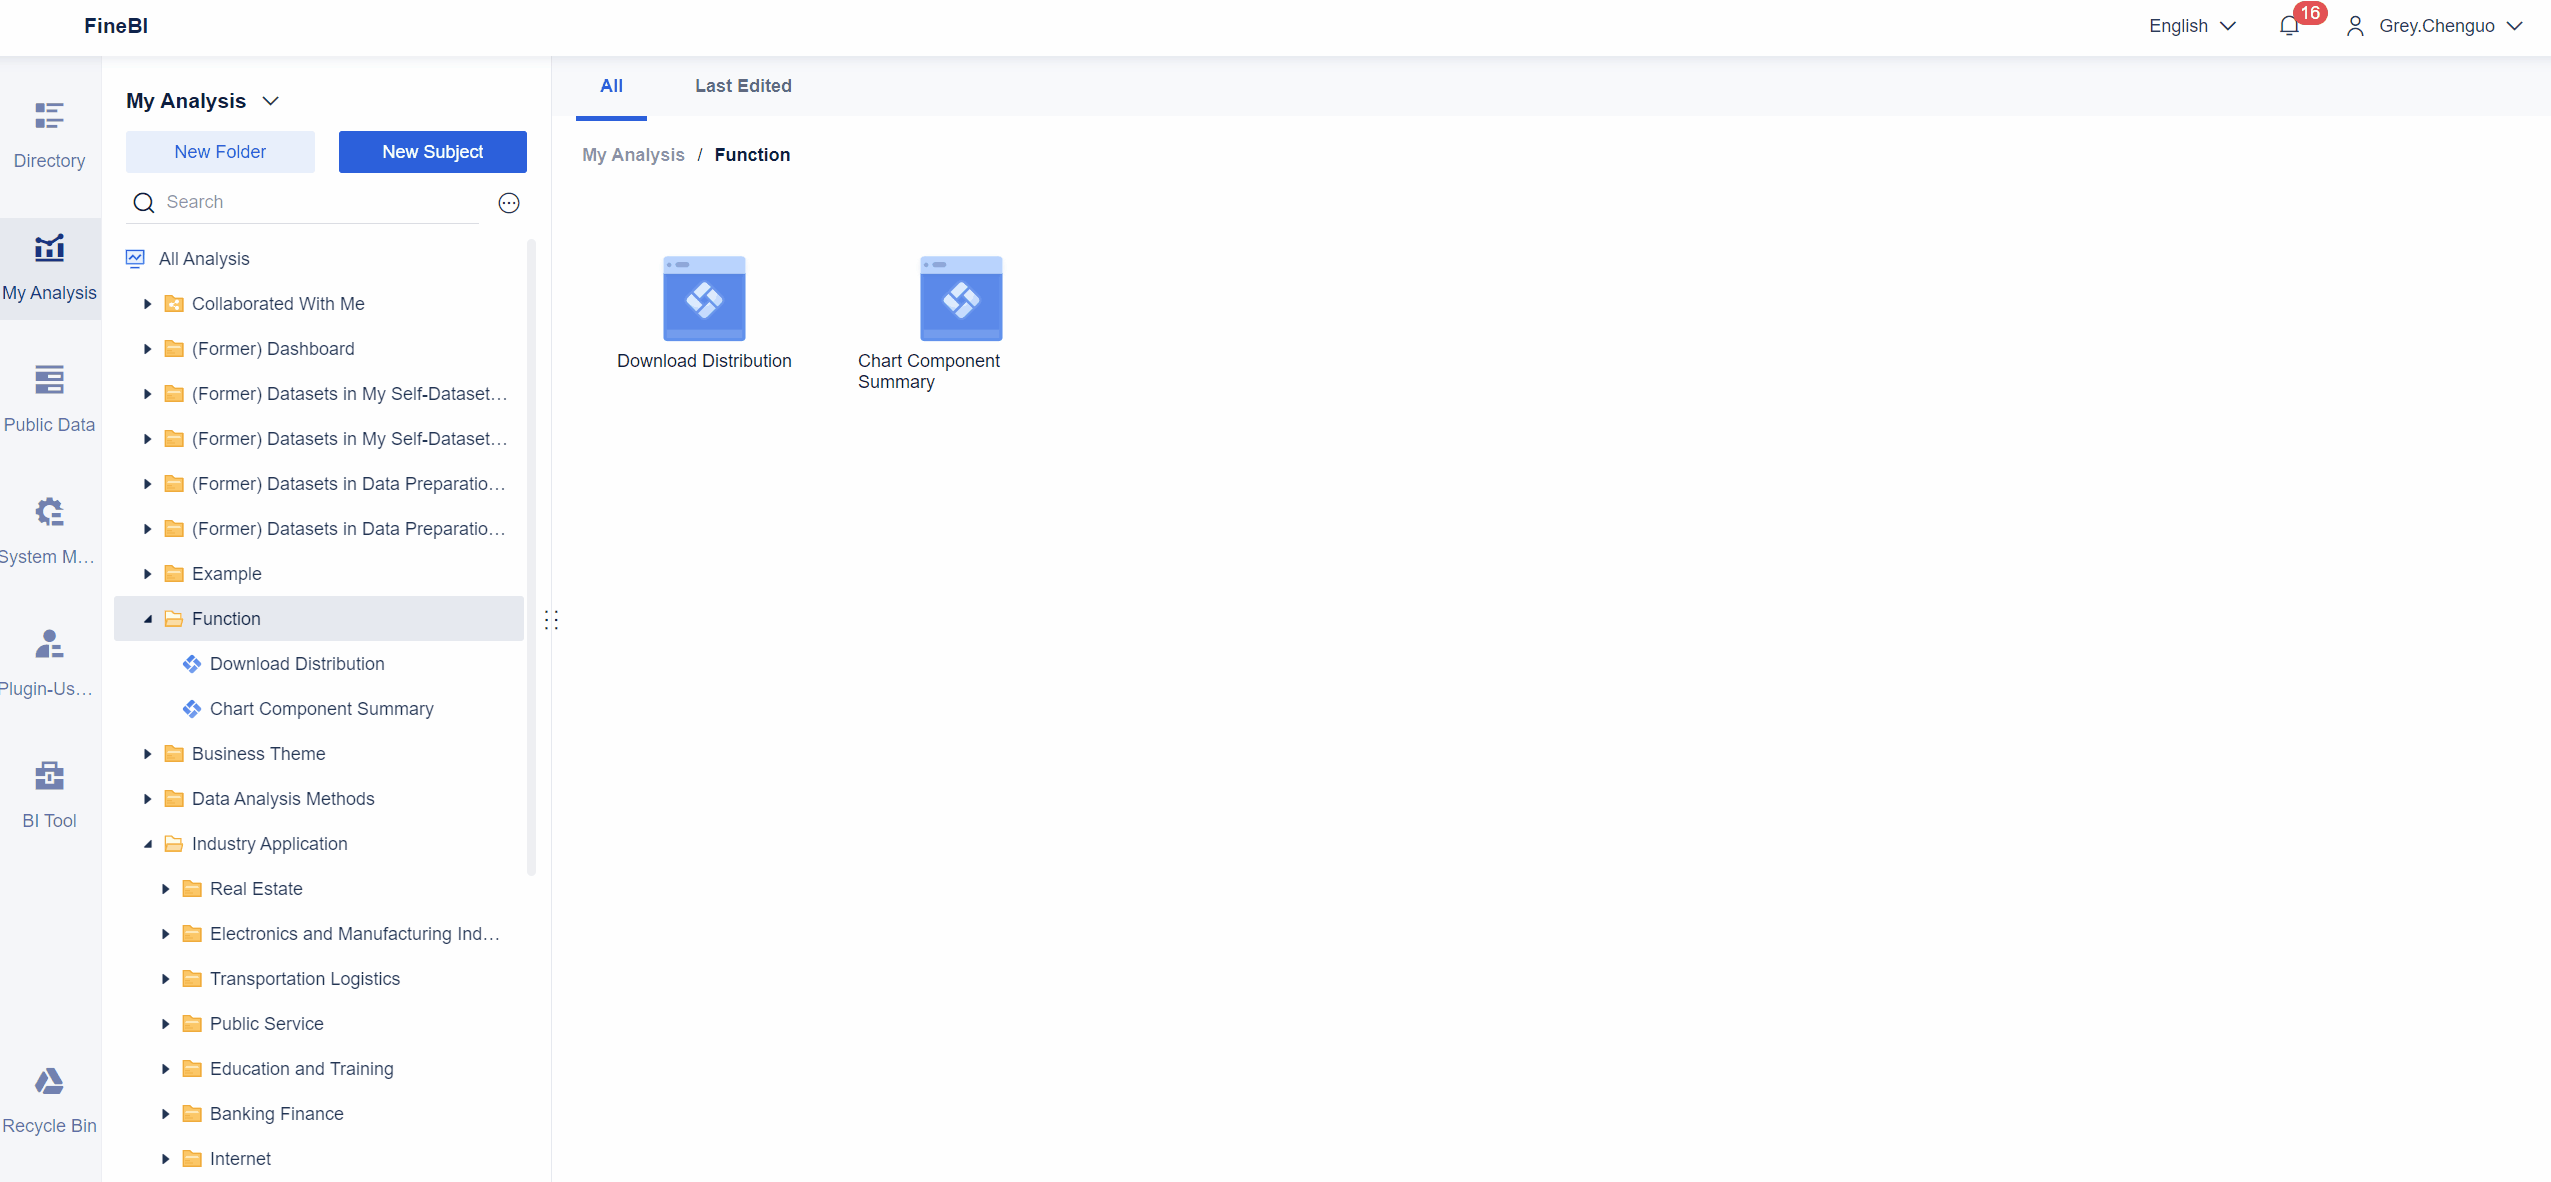Collapse the Function folder arrow
The height and width of the screenshot is (1182, 2551).
148,619
